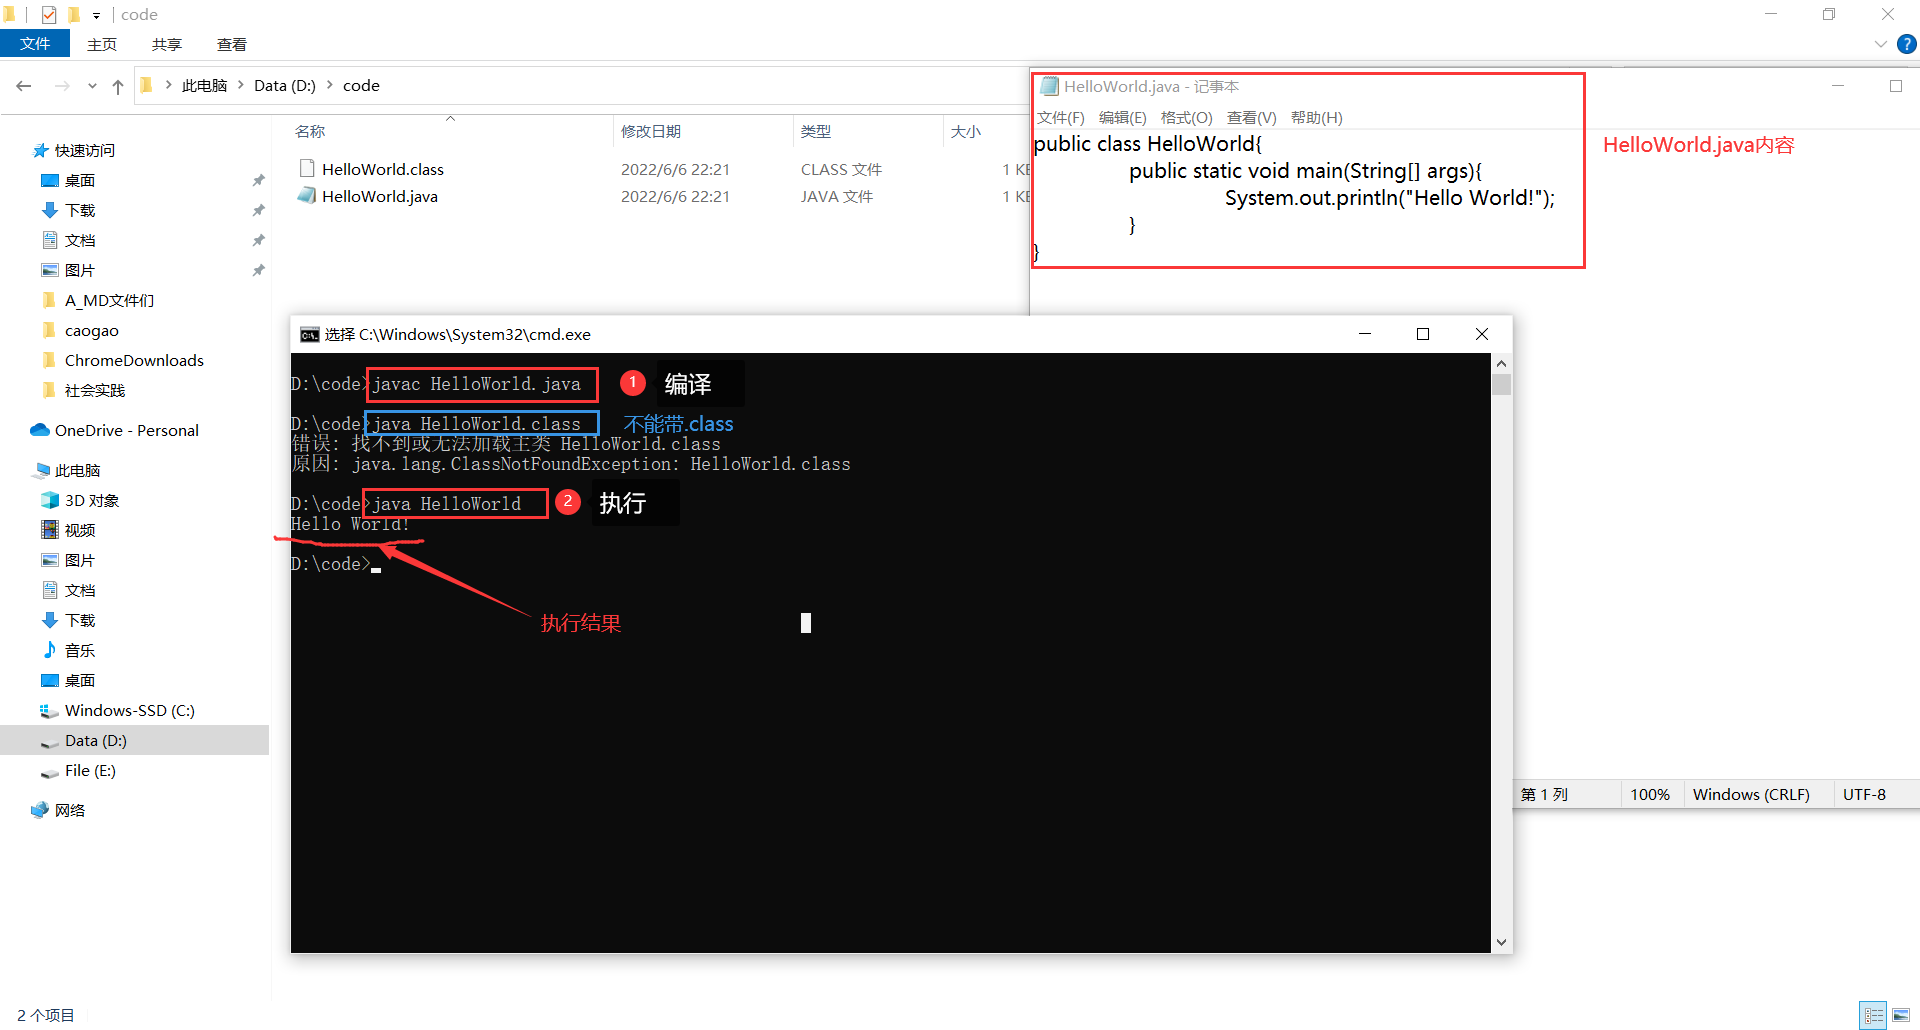Switch to large icons view layout

pyautogui.click(x=1901, y=1015)
